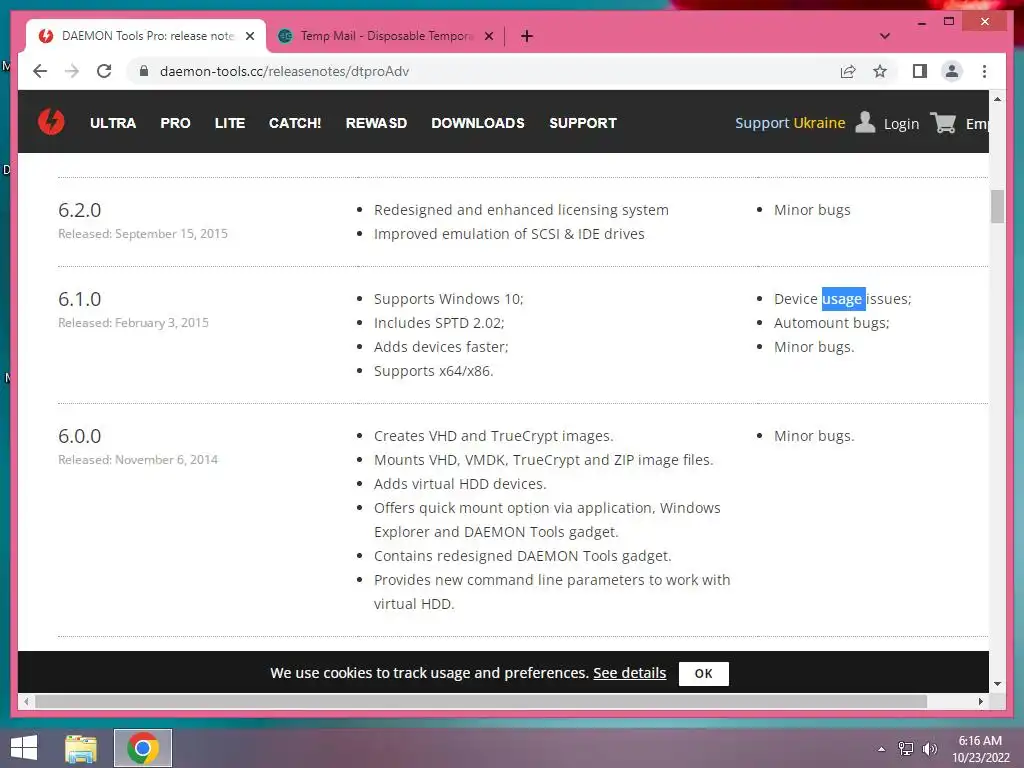Go back with the browser back arrow

(40, 71)
